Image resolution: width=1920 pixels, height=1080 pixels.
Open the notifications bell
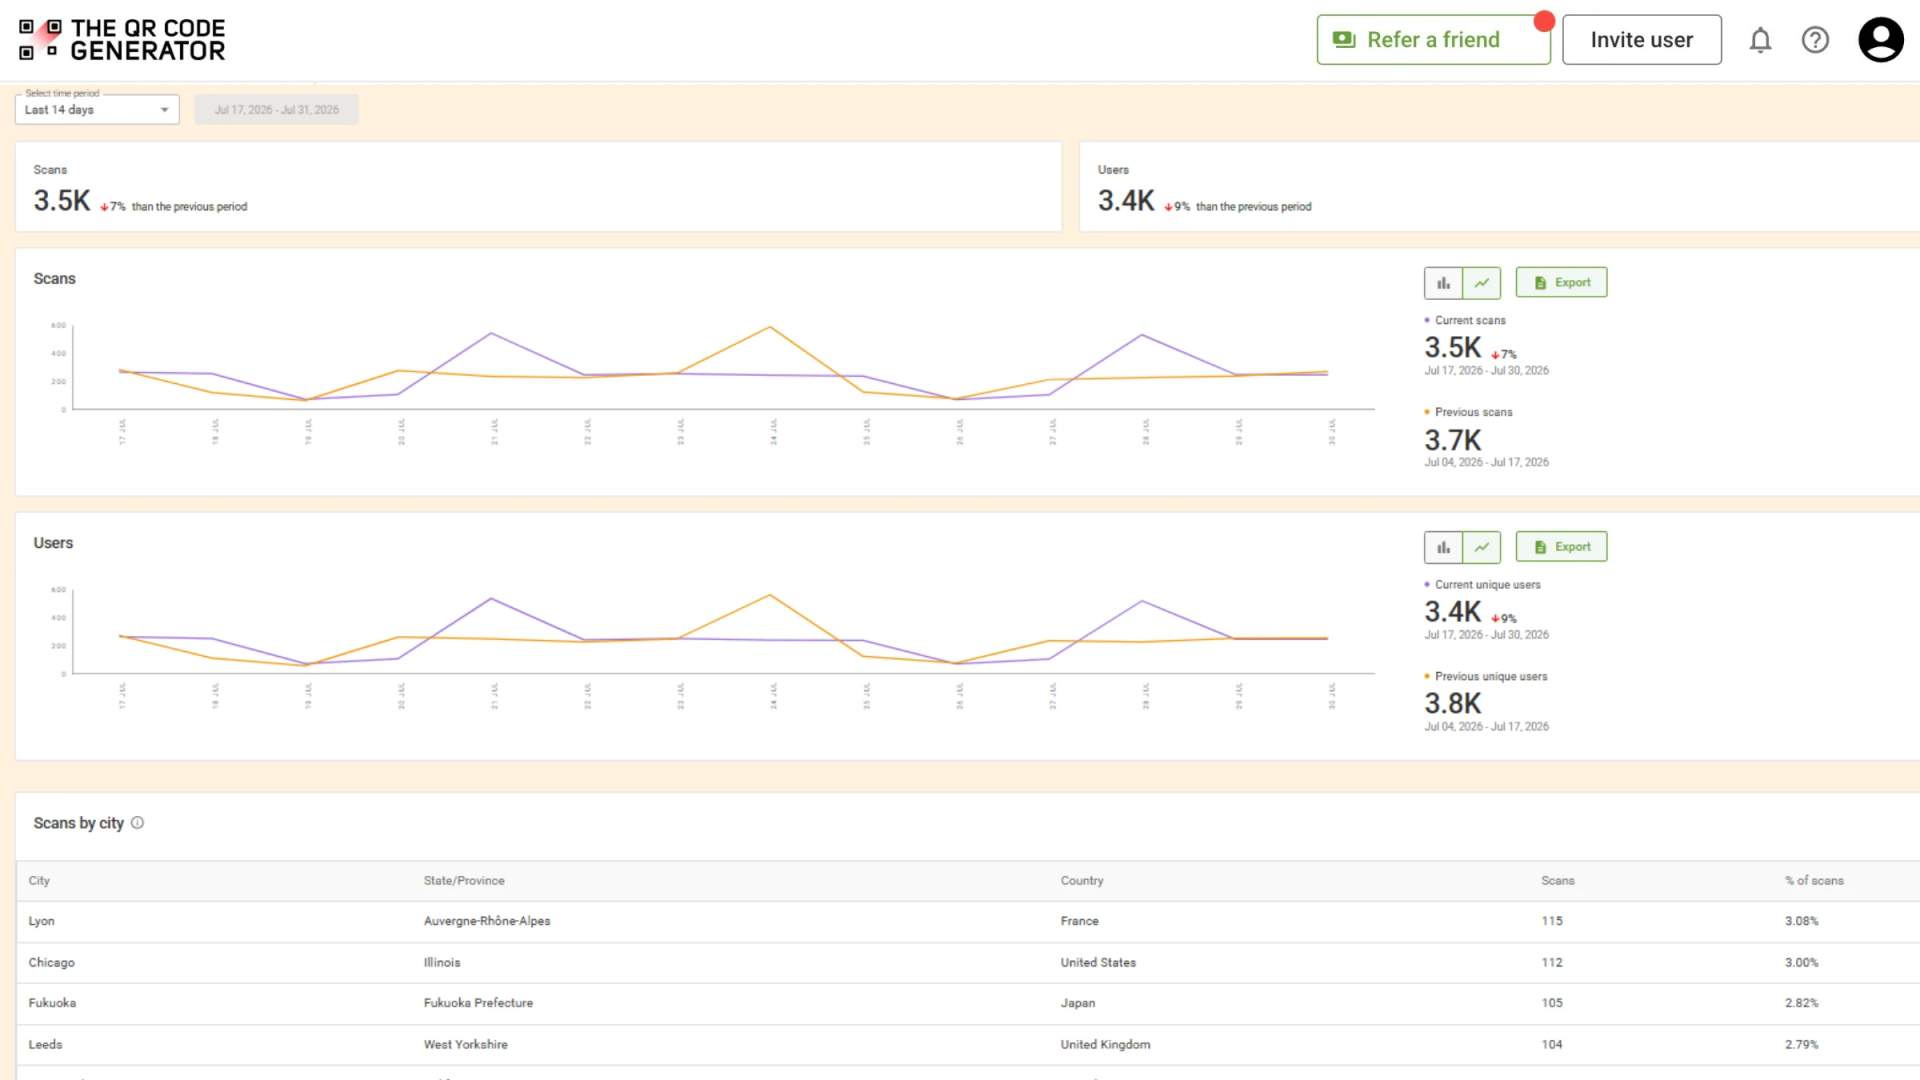coord(1760,40)
